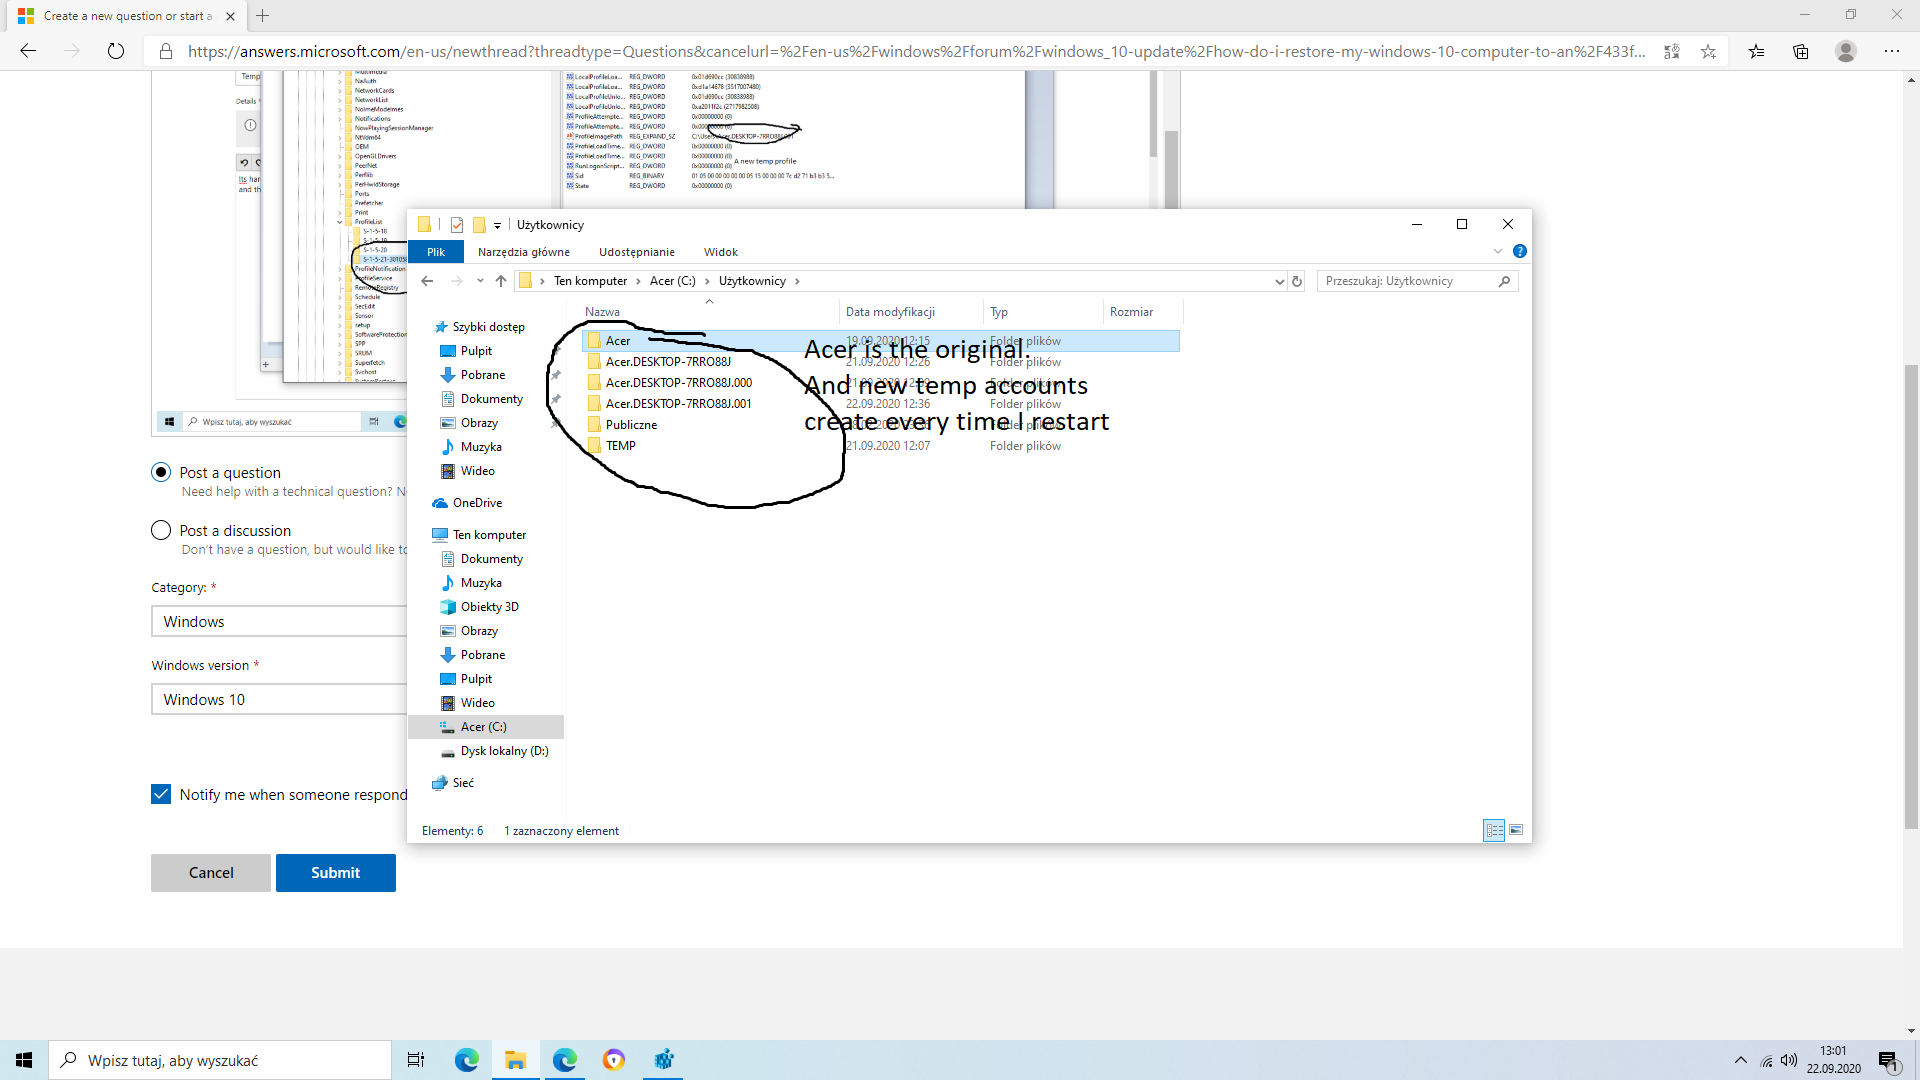1920x1080 pixels.
Task: Sort by the Nazwa column header
Action: point(709,312)
